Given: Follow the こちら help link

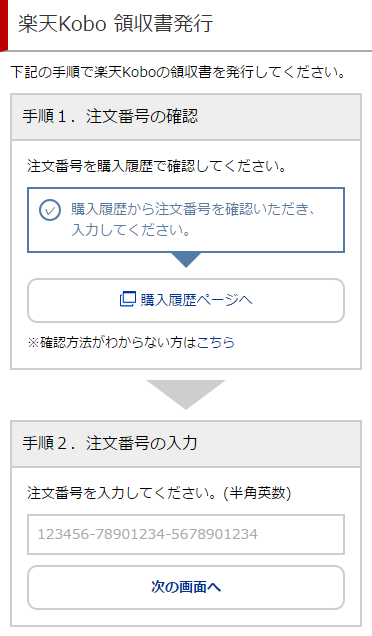Looking at the screenshot, I should pyautogui.click(x=215, y=343).
